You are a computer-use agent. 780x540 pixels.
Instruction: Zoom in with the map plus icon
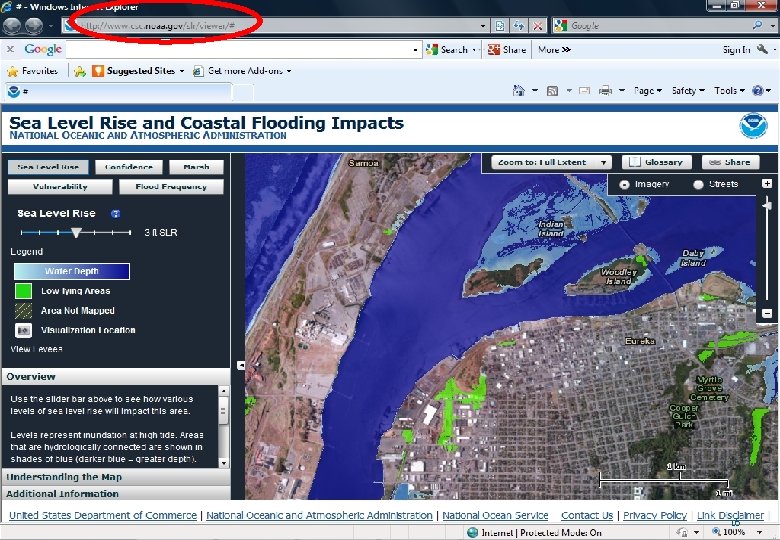pyautogui.click(x=767, y=183)
